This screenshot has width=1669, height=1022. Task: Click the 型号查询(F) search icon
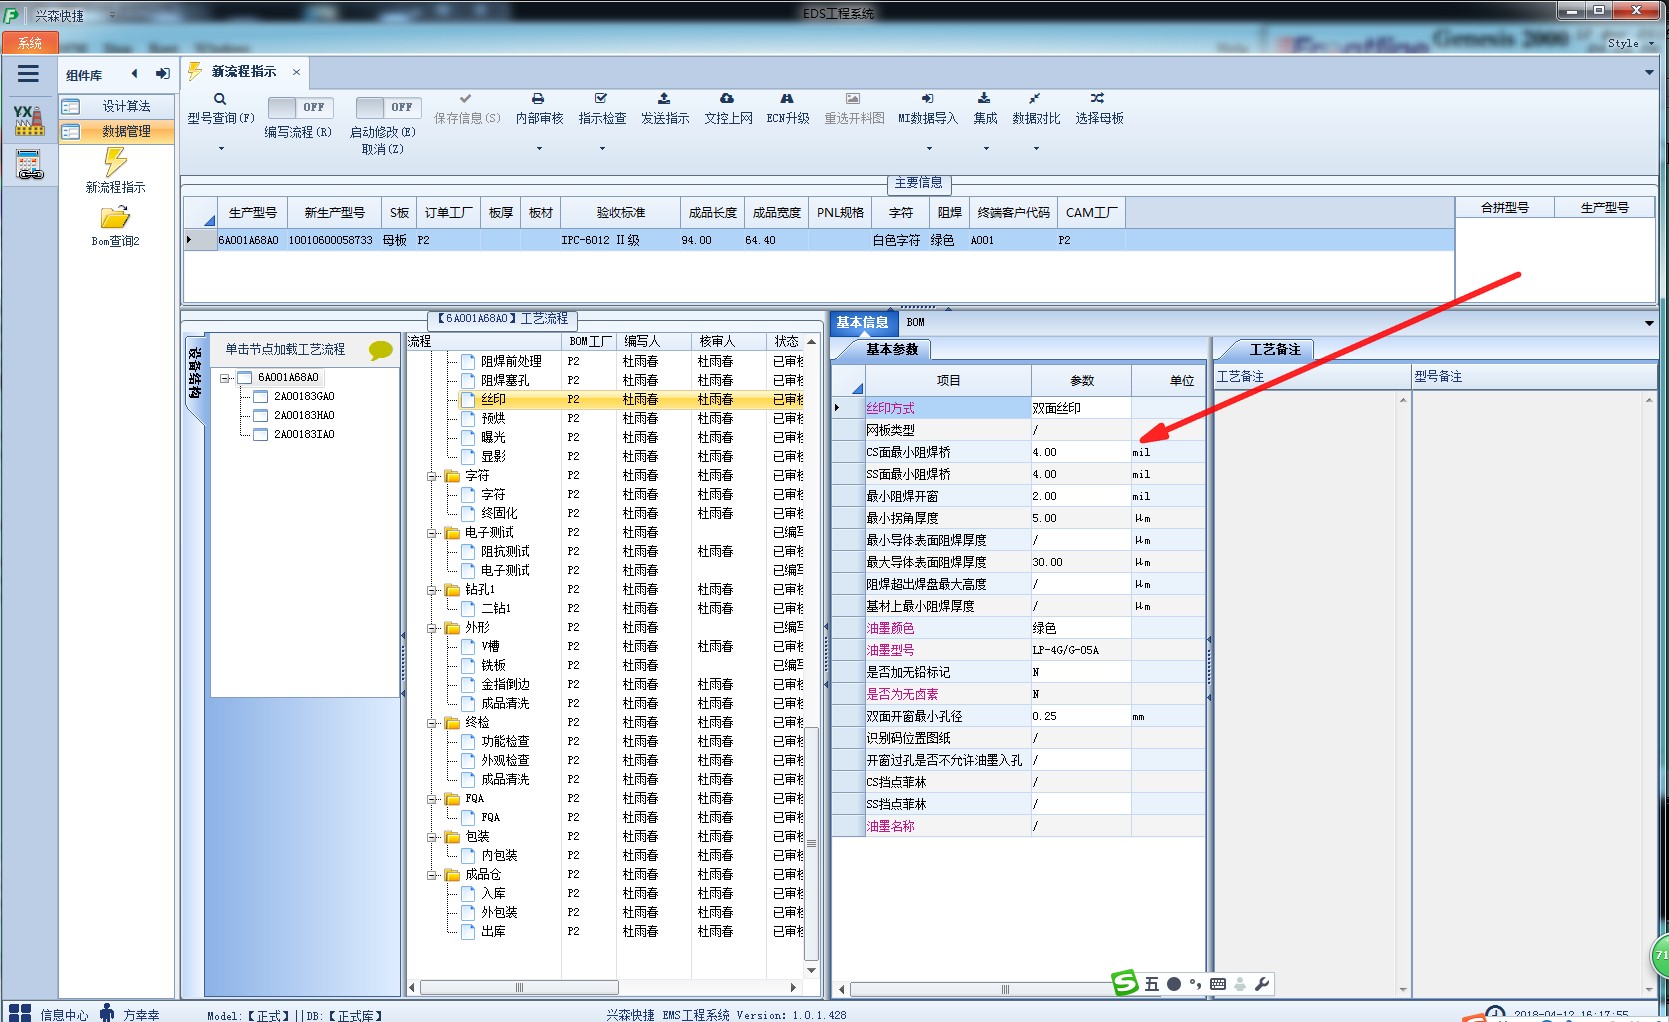coord(220,99)
